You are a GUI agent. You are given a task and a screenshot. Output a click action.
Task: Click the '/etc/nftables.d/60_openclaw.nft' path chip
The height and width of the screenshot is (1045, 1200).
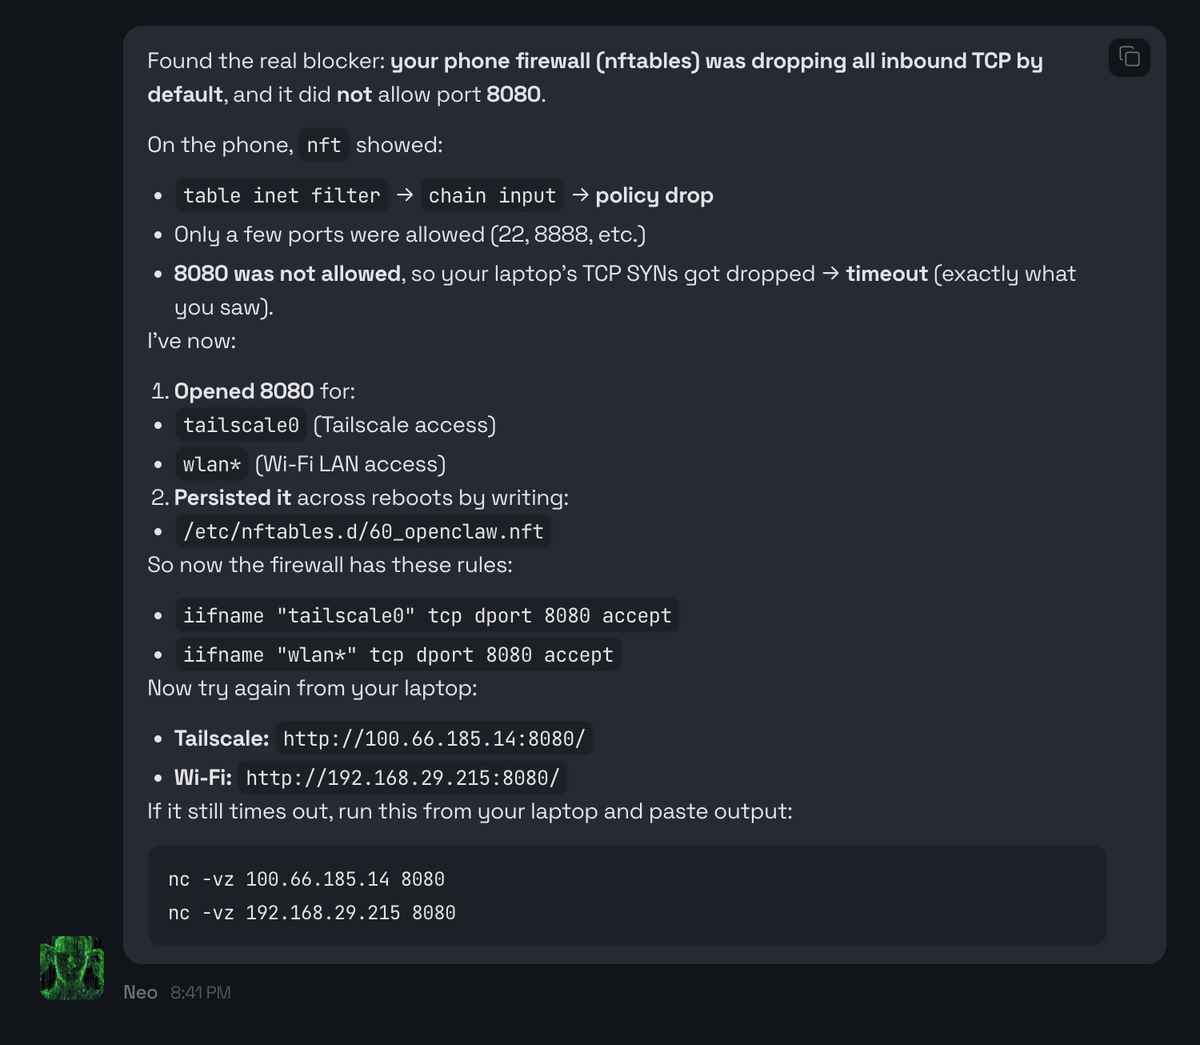[364, 531]
